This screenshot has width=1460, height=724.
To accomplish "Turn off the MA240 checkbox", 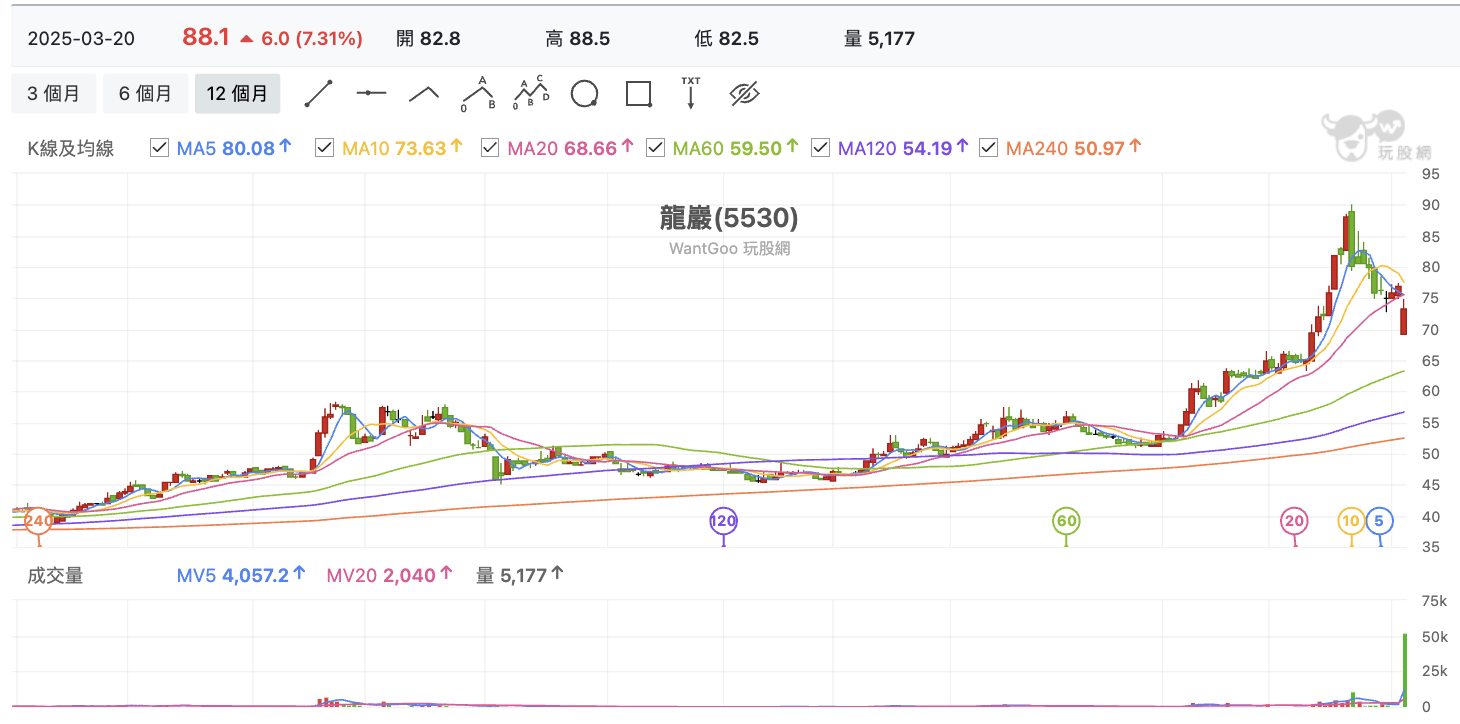I will coord(987,147).
